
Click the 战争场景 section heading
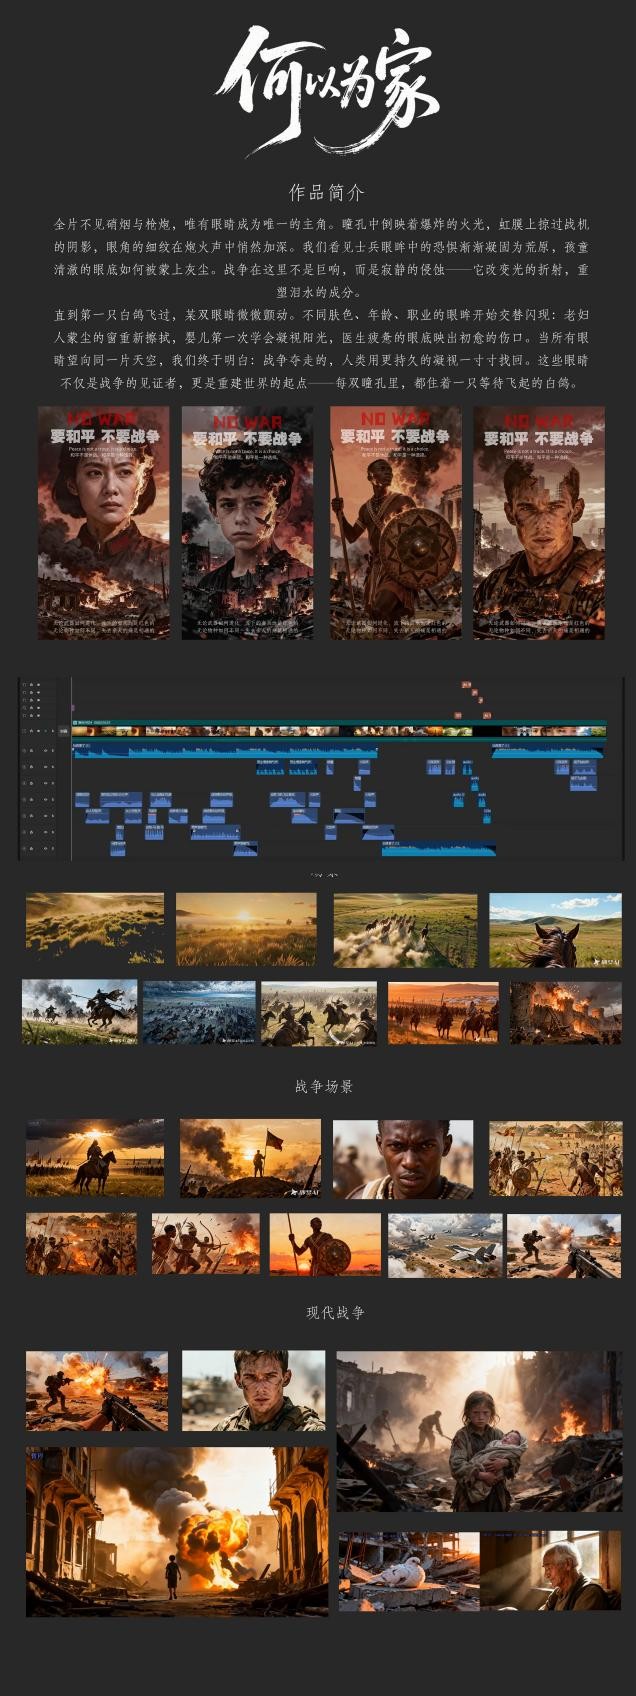pos(324,1087)
